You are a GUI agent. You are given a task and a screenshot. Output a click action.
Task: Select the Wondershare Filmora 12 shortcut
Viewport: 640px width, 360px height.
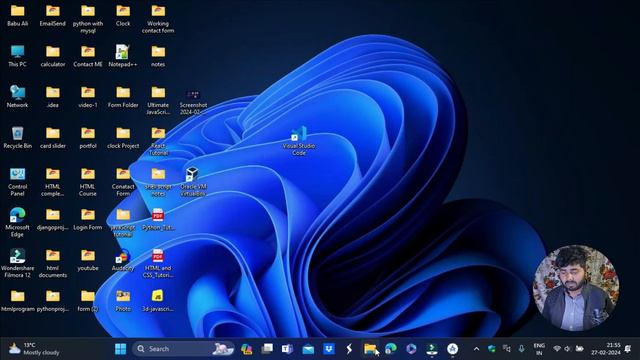click(17, 263)
